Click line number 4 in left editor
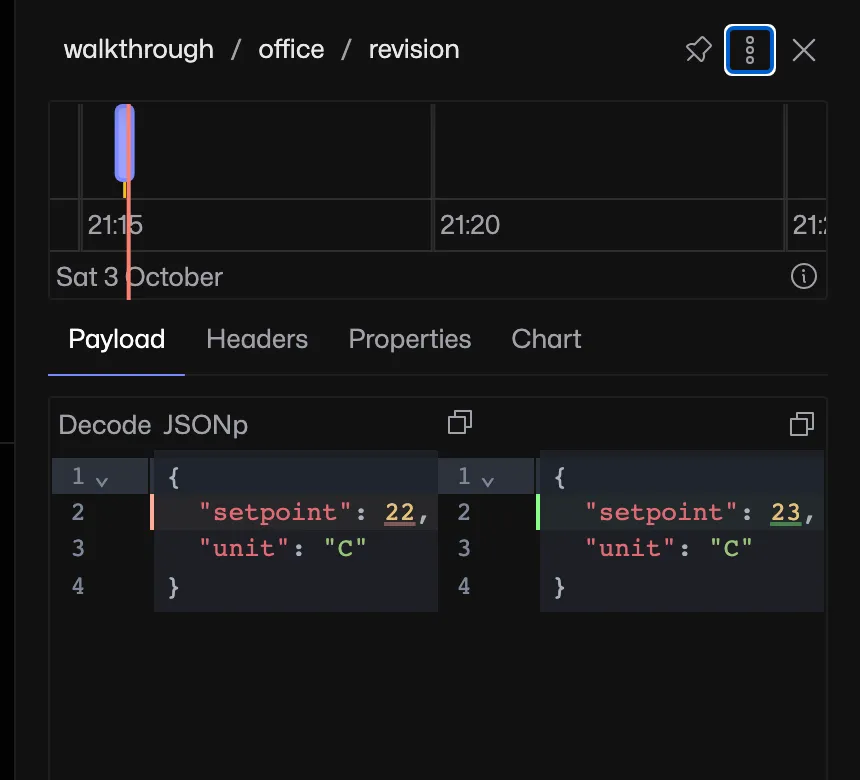 coord(78,586)
